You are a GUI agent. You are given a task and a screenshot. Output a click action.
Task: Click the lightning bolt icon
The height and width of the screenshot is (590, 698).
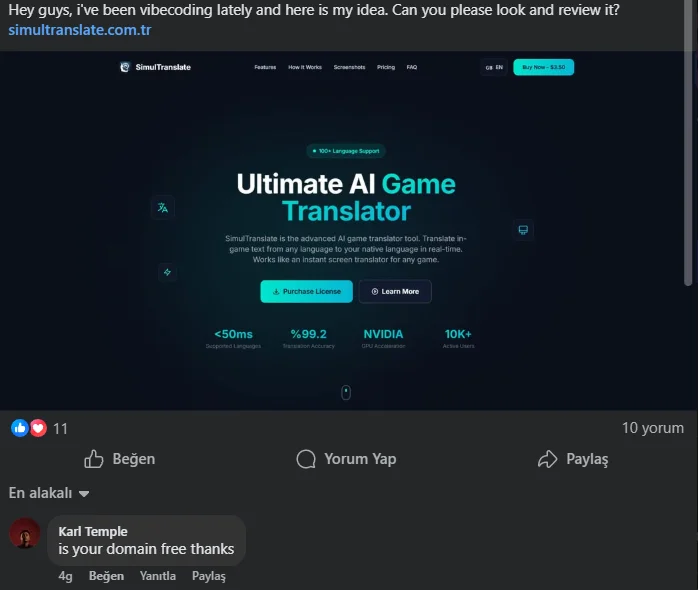pyautogui.click(x=167, y=272)
